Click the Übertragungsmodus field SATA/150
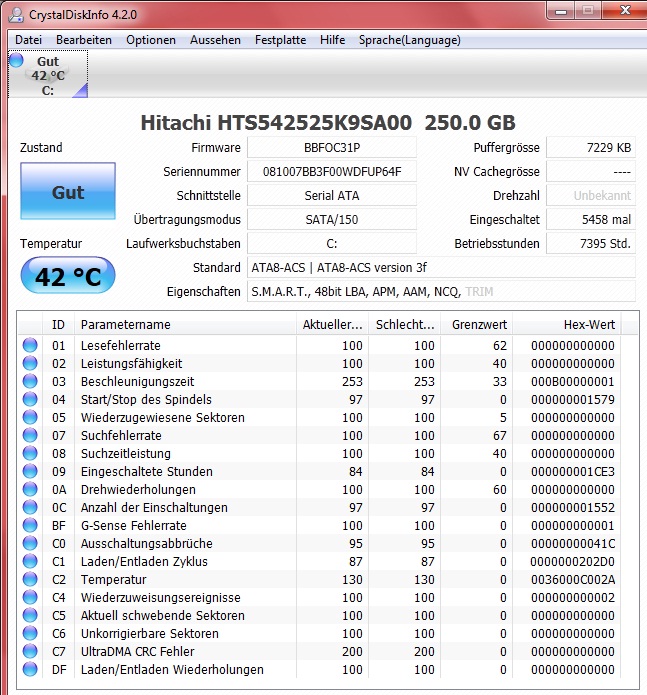647x695 pixels. coord(331,219)
